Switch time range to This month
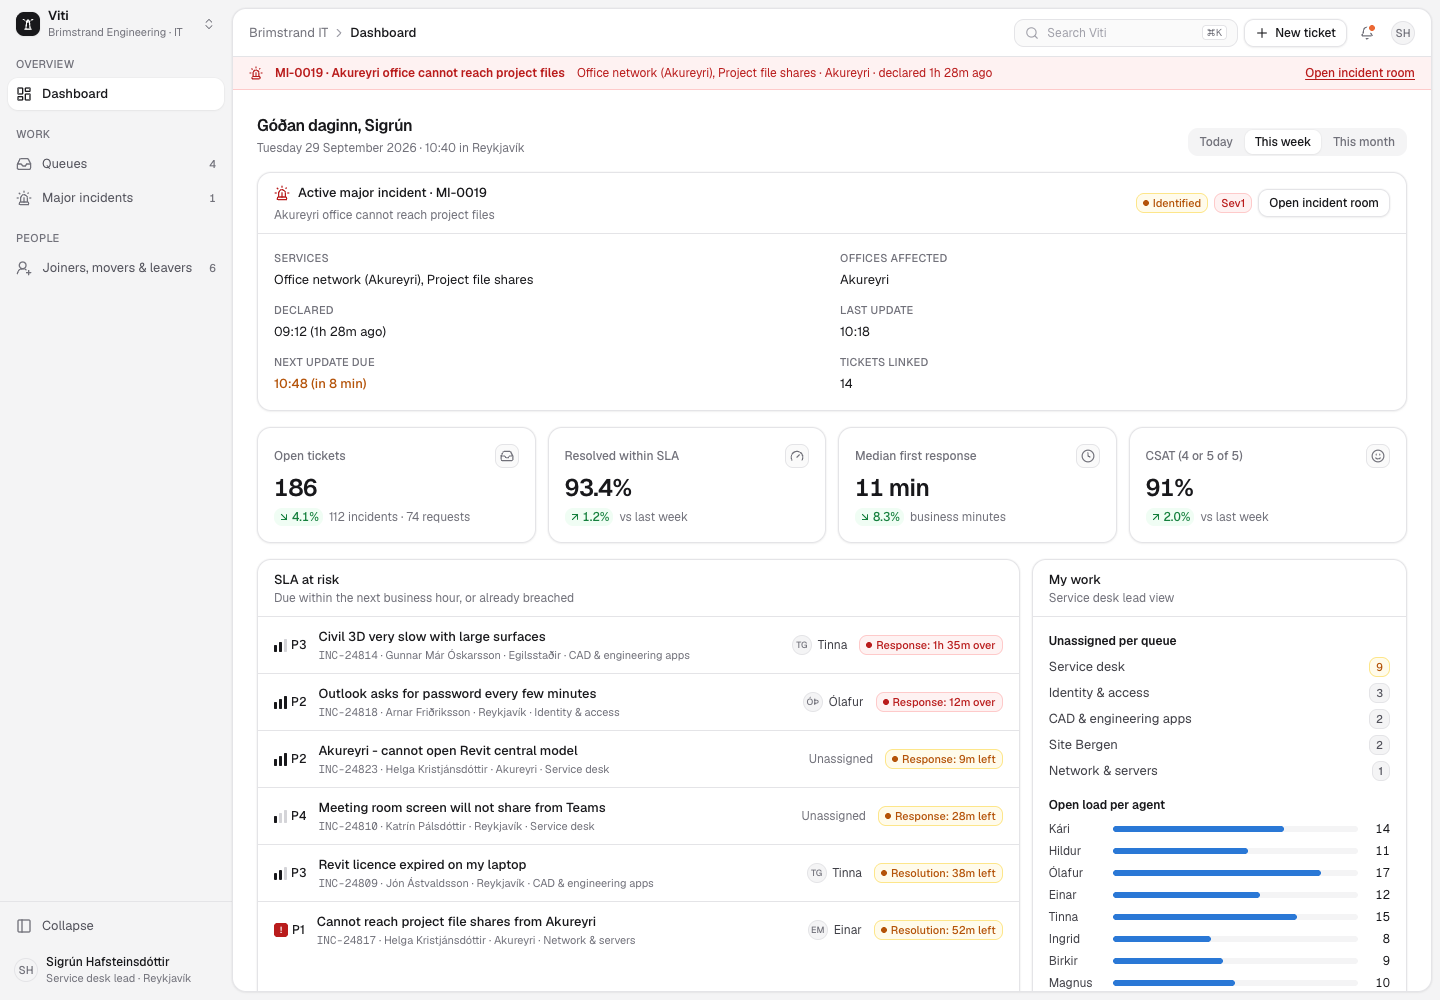1440x1000 pixels. tap(1363, 142)
